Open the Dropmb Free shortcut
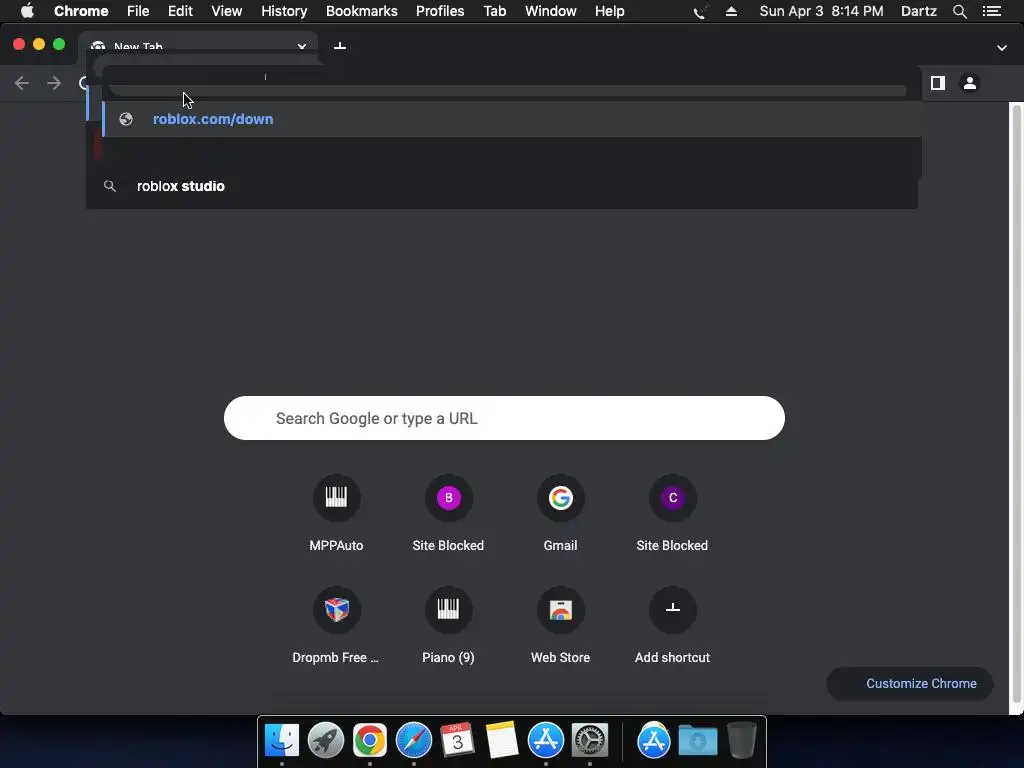 336,626
